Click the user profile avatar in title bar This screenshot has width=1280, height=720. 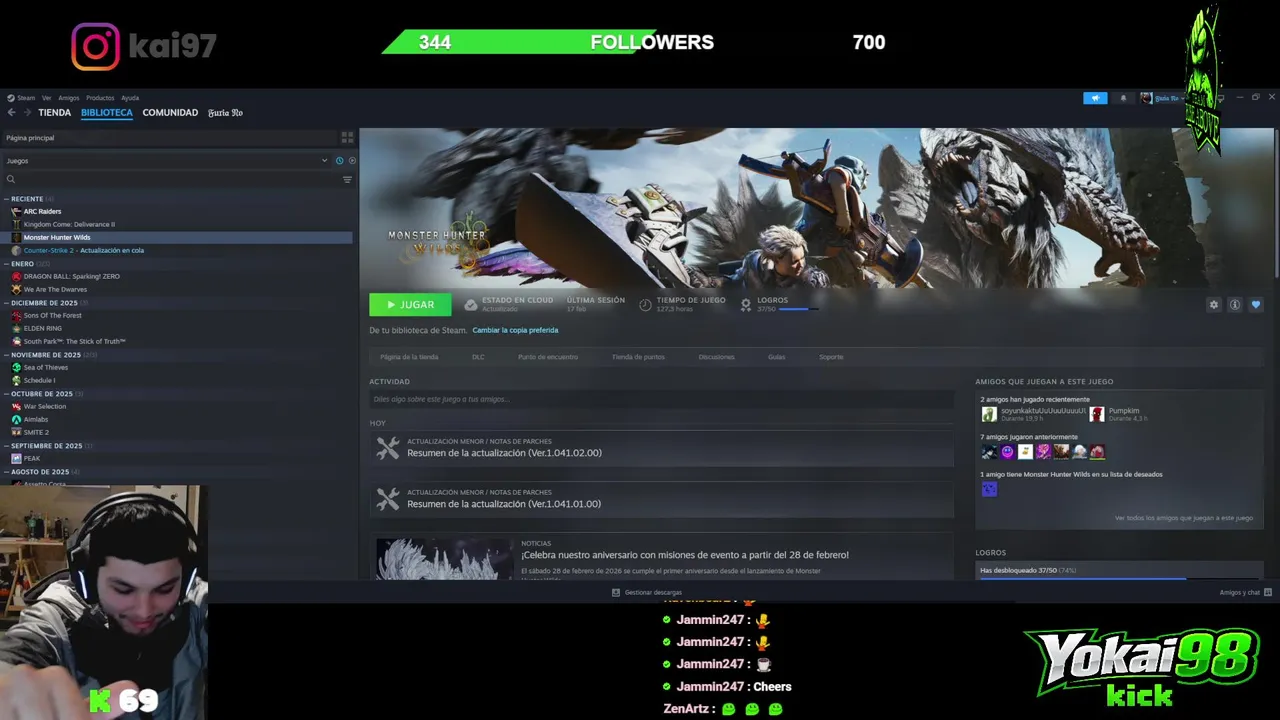coord(1146,98)
